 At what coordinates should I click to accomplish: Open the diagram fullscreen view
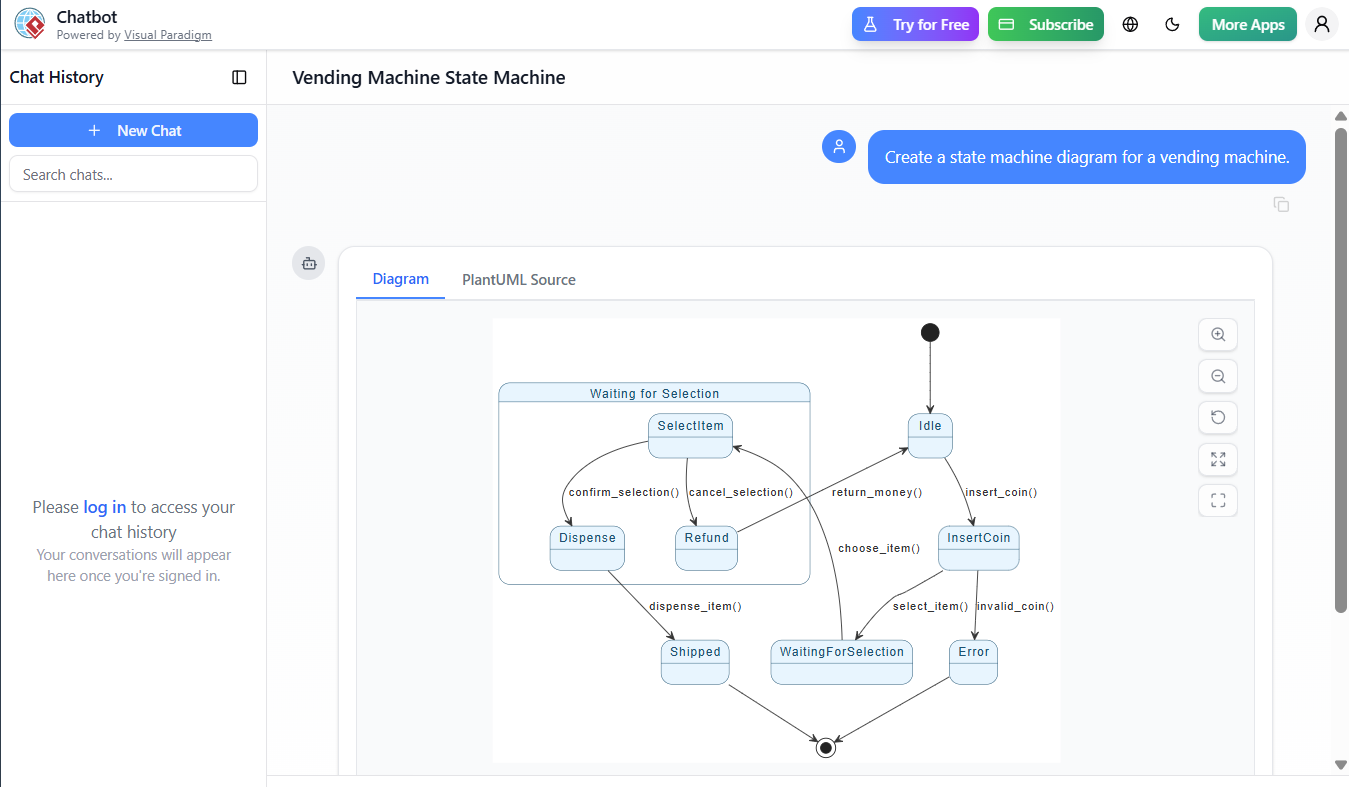[1217, 500]
